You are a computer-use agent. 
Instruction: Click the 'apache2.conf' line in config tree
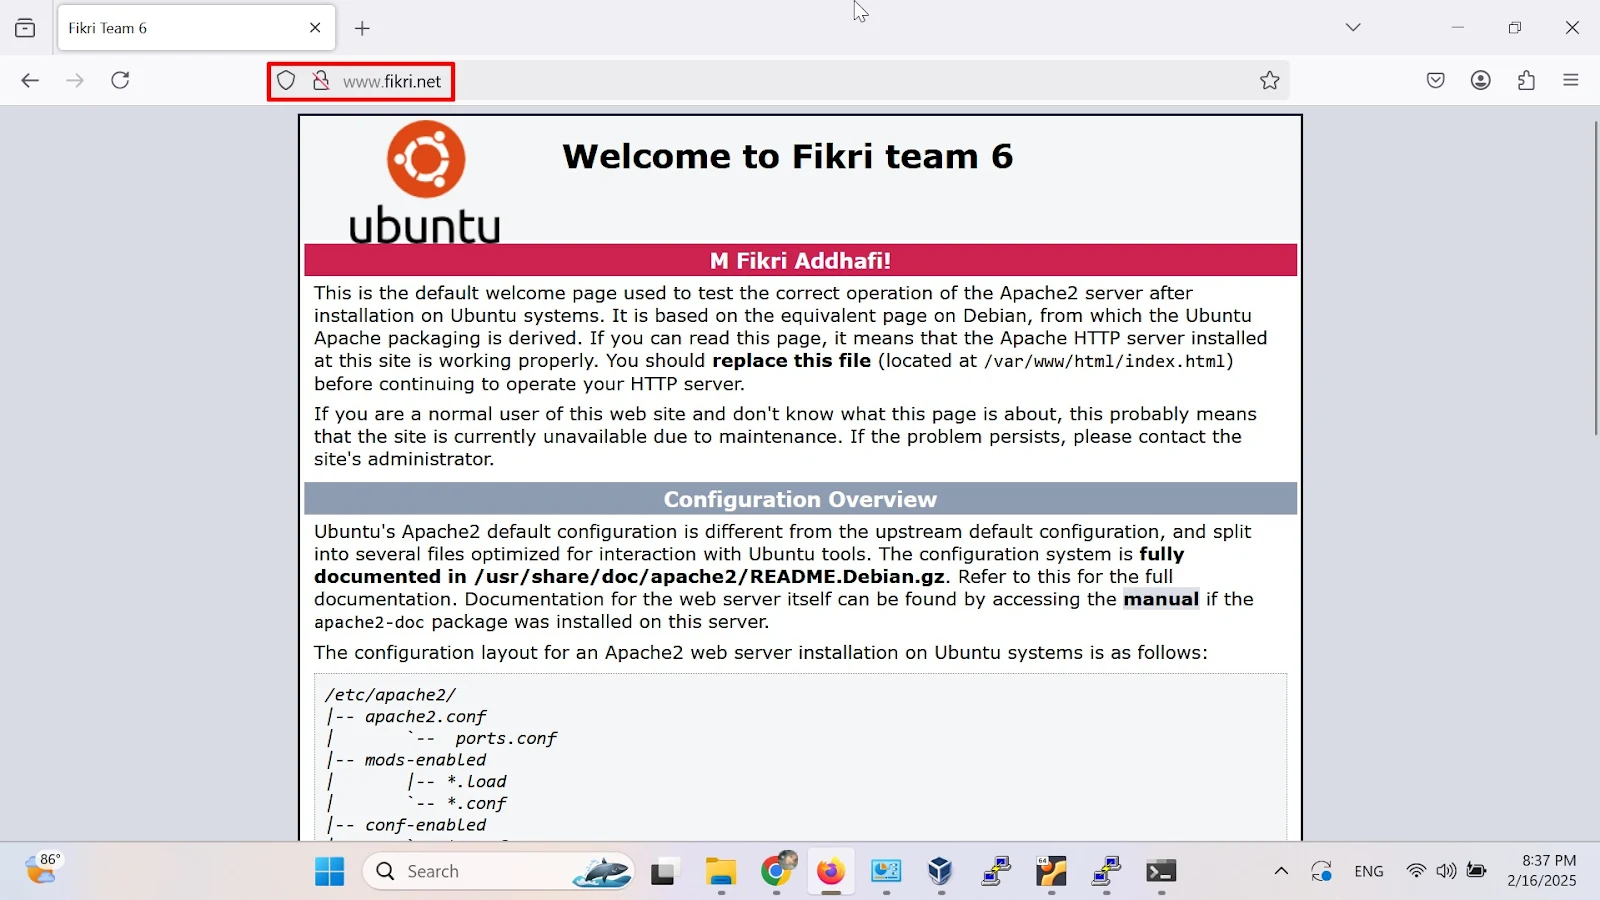tap(425, 717)
